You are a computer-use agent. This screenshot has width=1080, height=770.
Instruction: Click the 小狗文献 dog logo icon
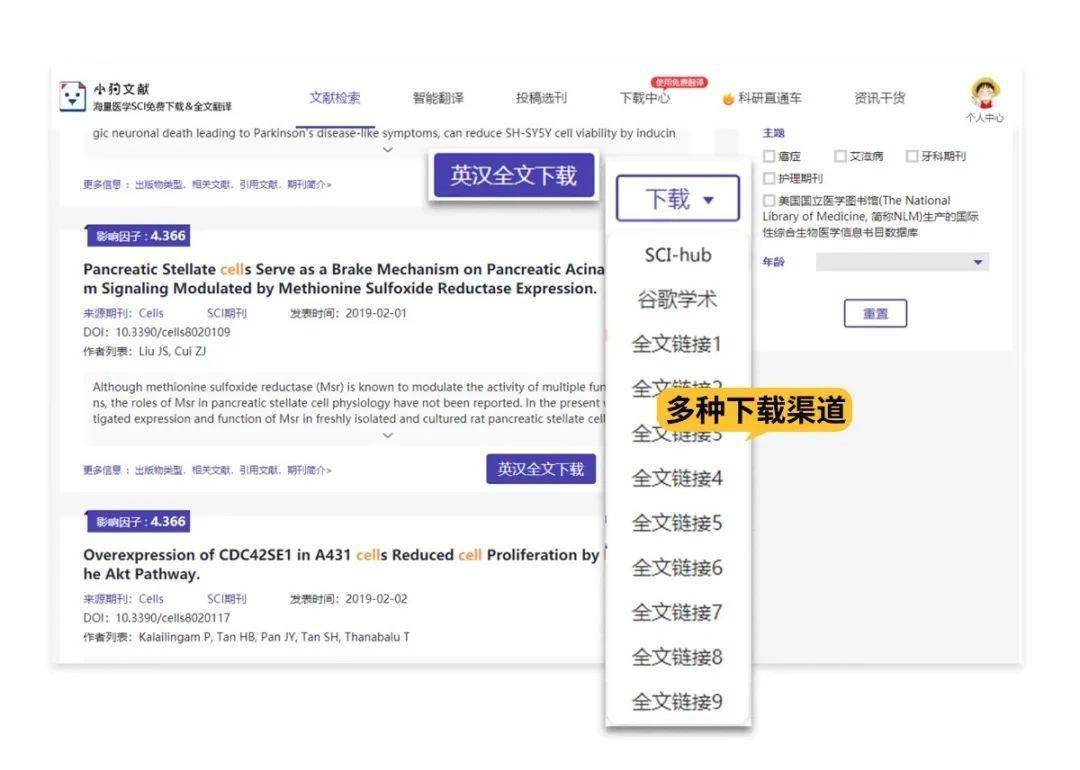click(73, 96)
